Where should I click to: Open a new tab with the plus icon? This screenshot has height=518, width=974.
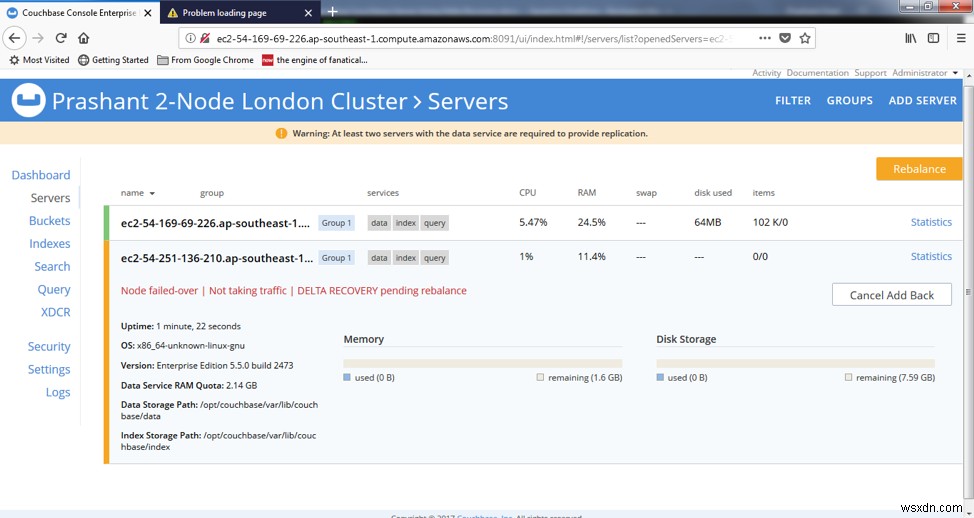pos(332,12)
